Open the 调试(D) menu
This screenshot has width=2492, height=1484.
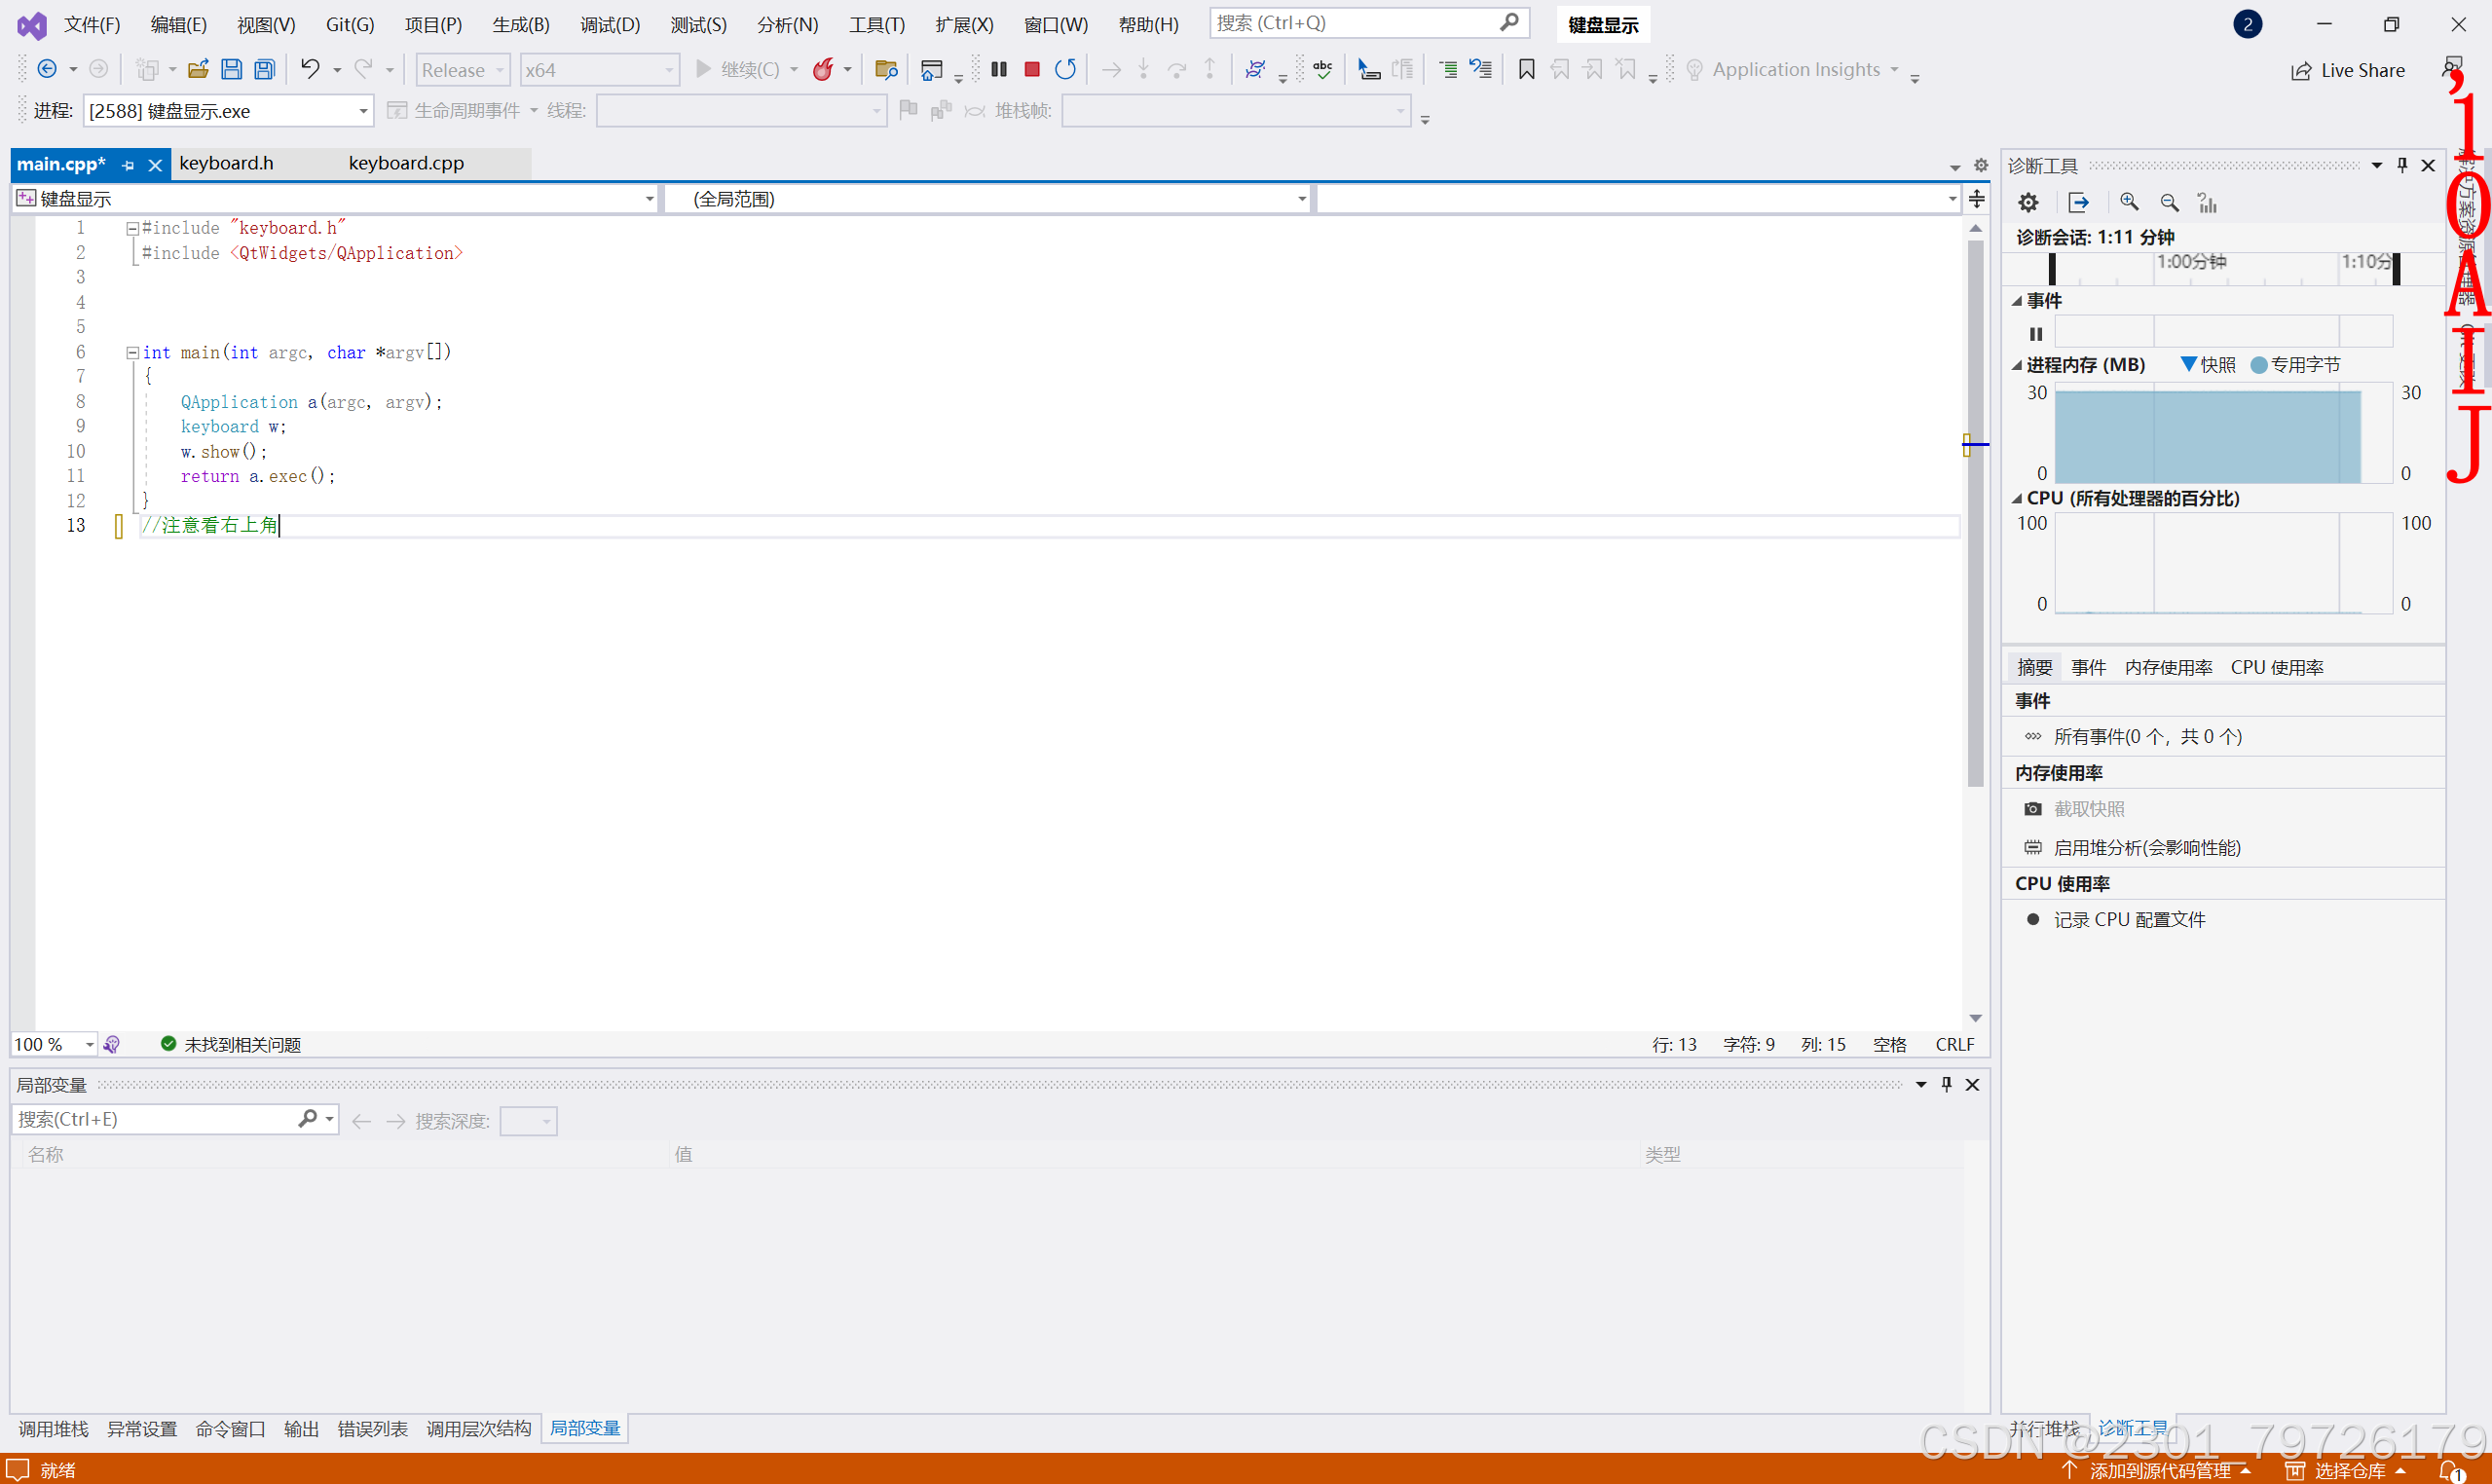(x=609, y=24)
